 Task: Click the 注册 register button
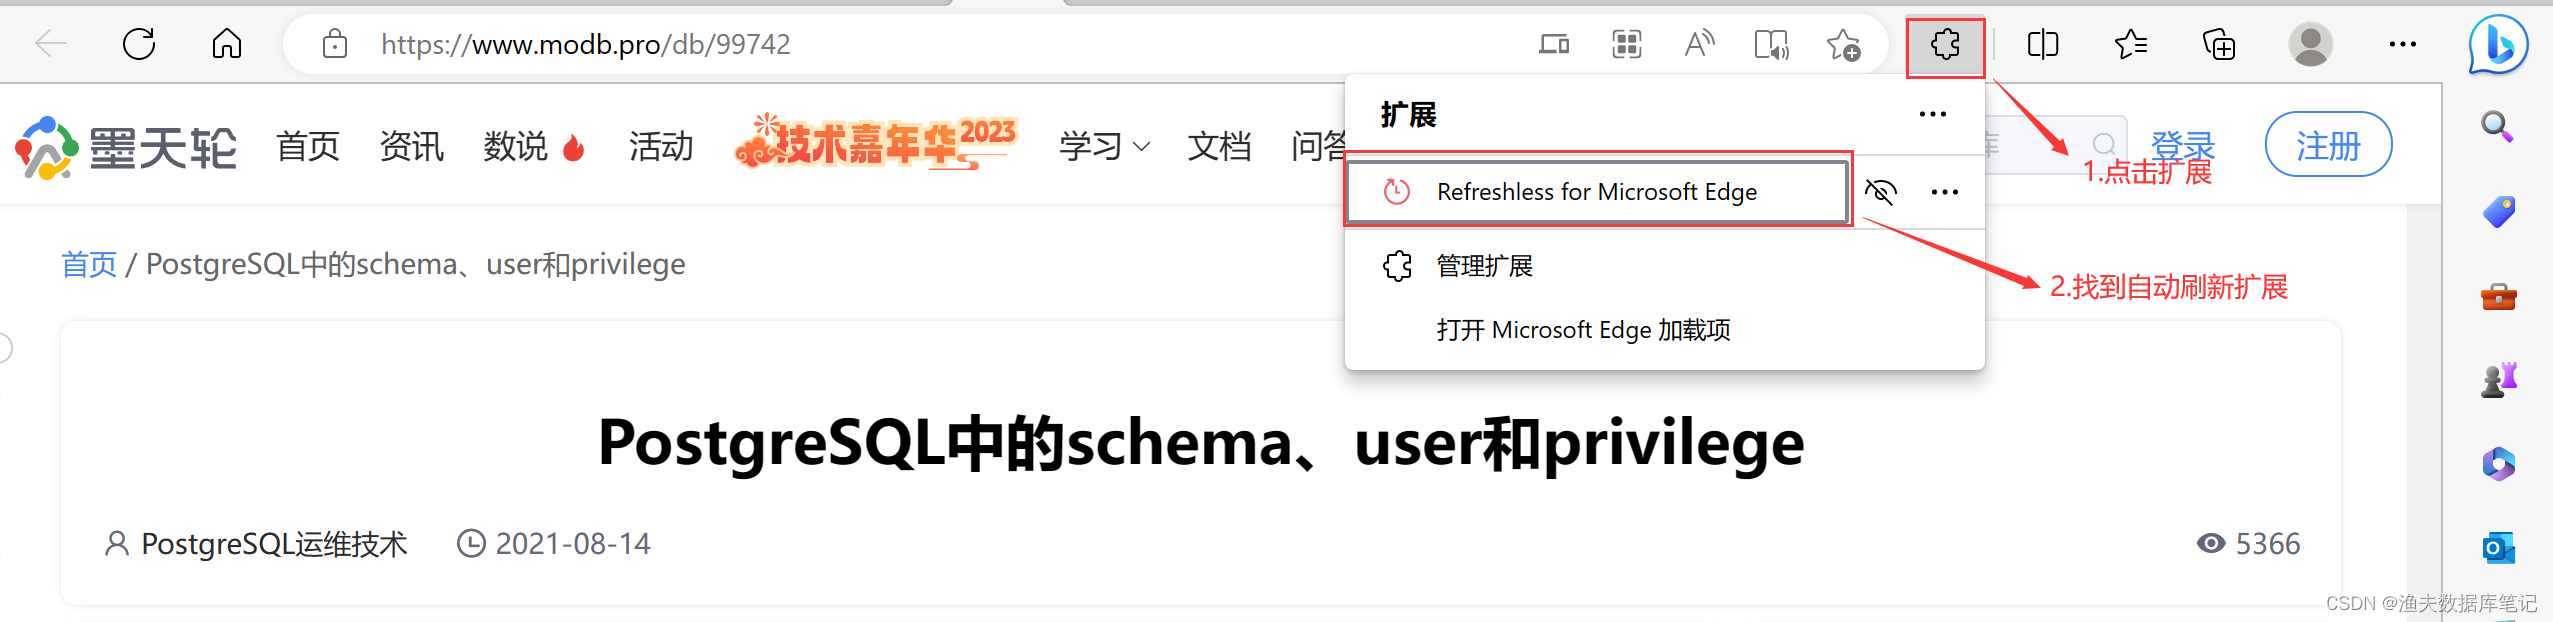(x=2328, y=146)
